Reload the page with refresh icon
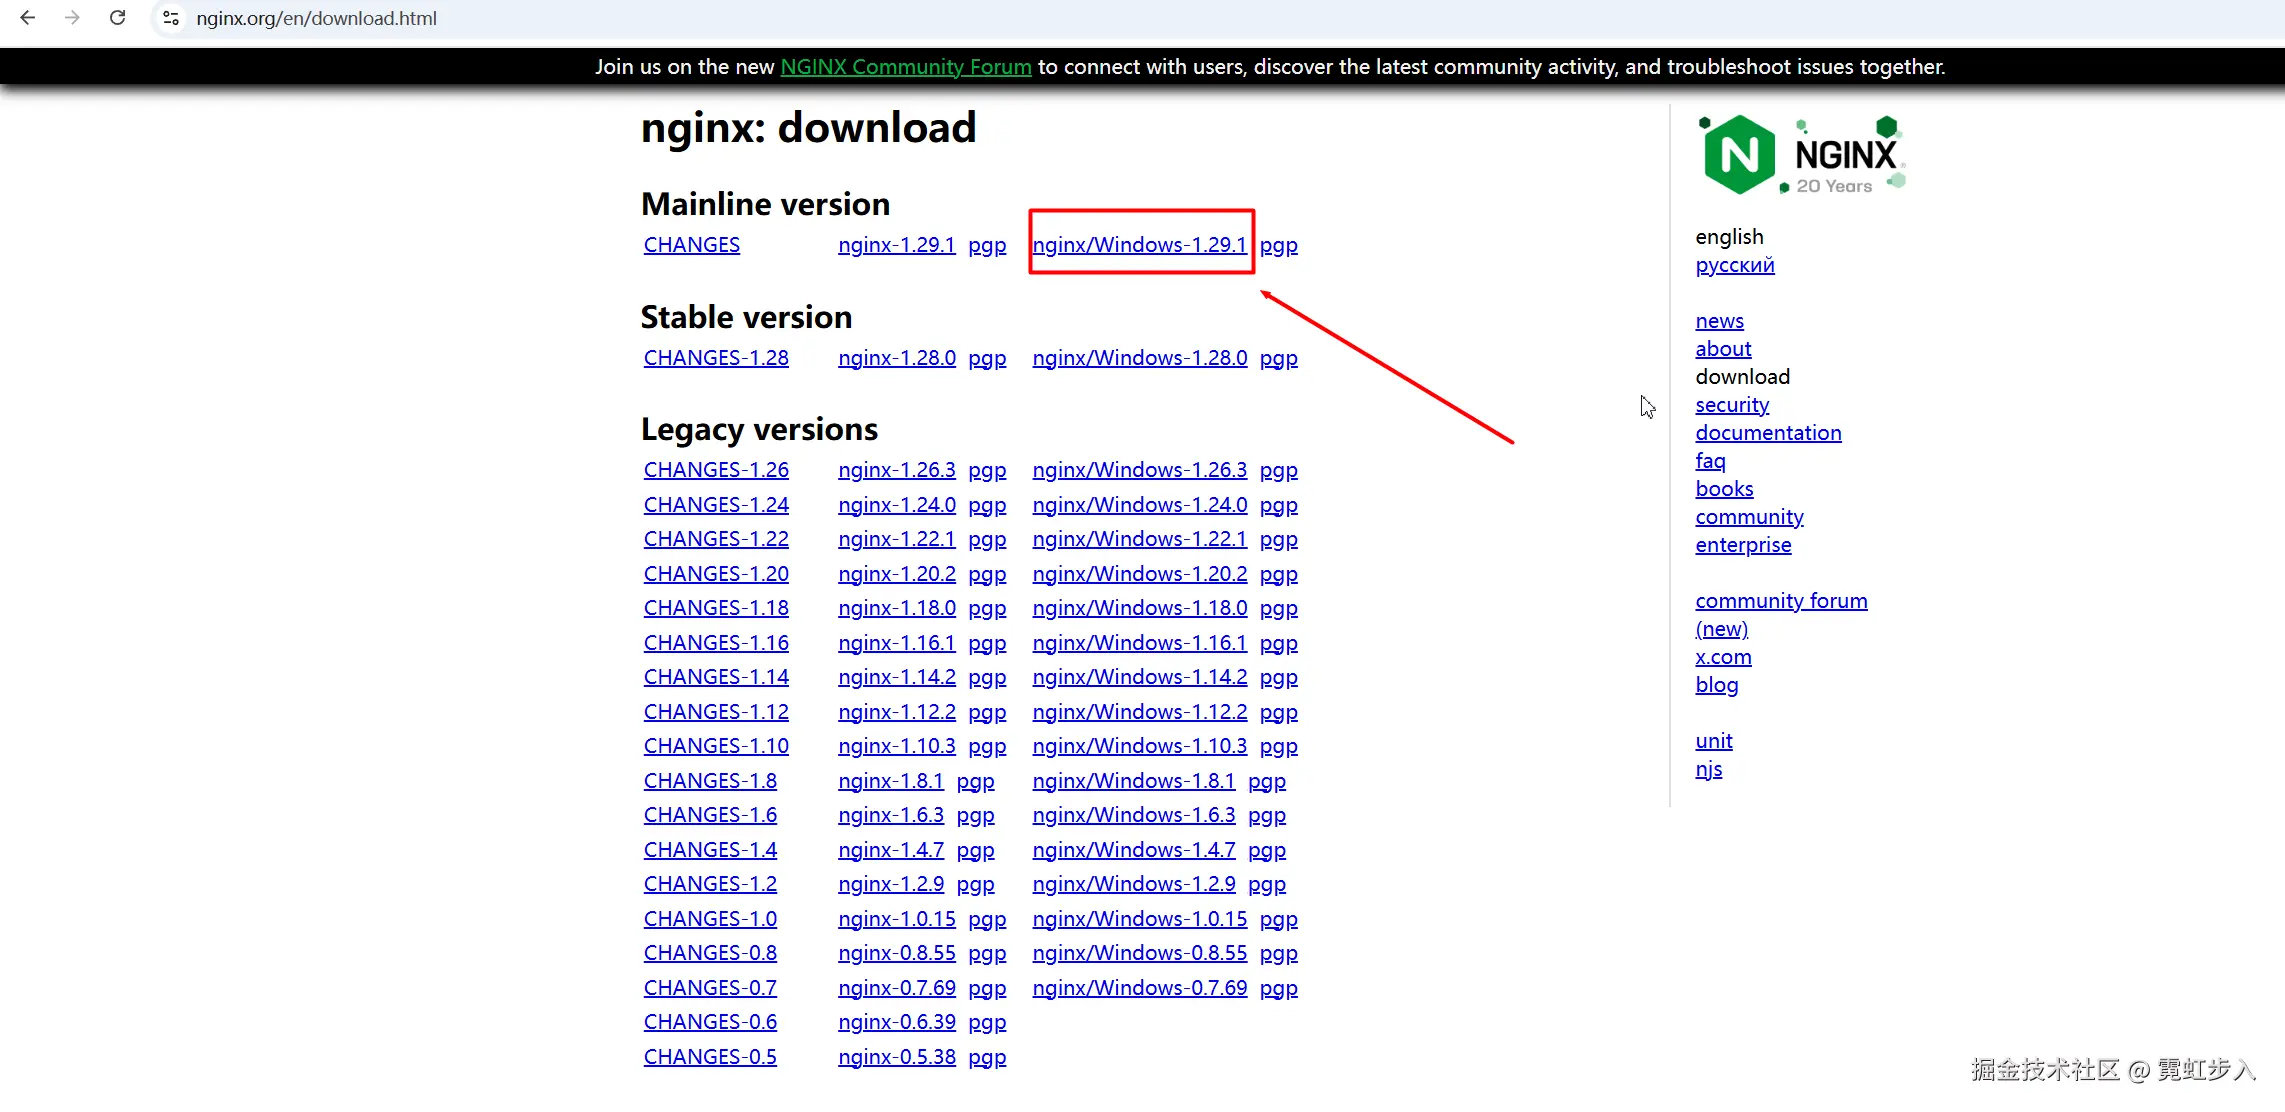The image size is (2285, 1112). point(117,18)
